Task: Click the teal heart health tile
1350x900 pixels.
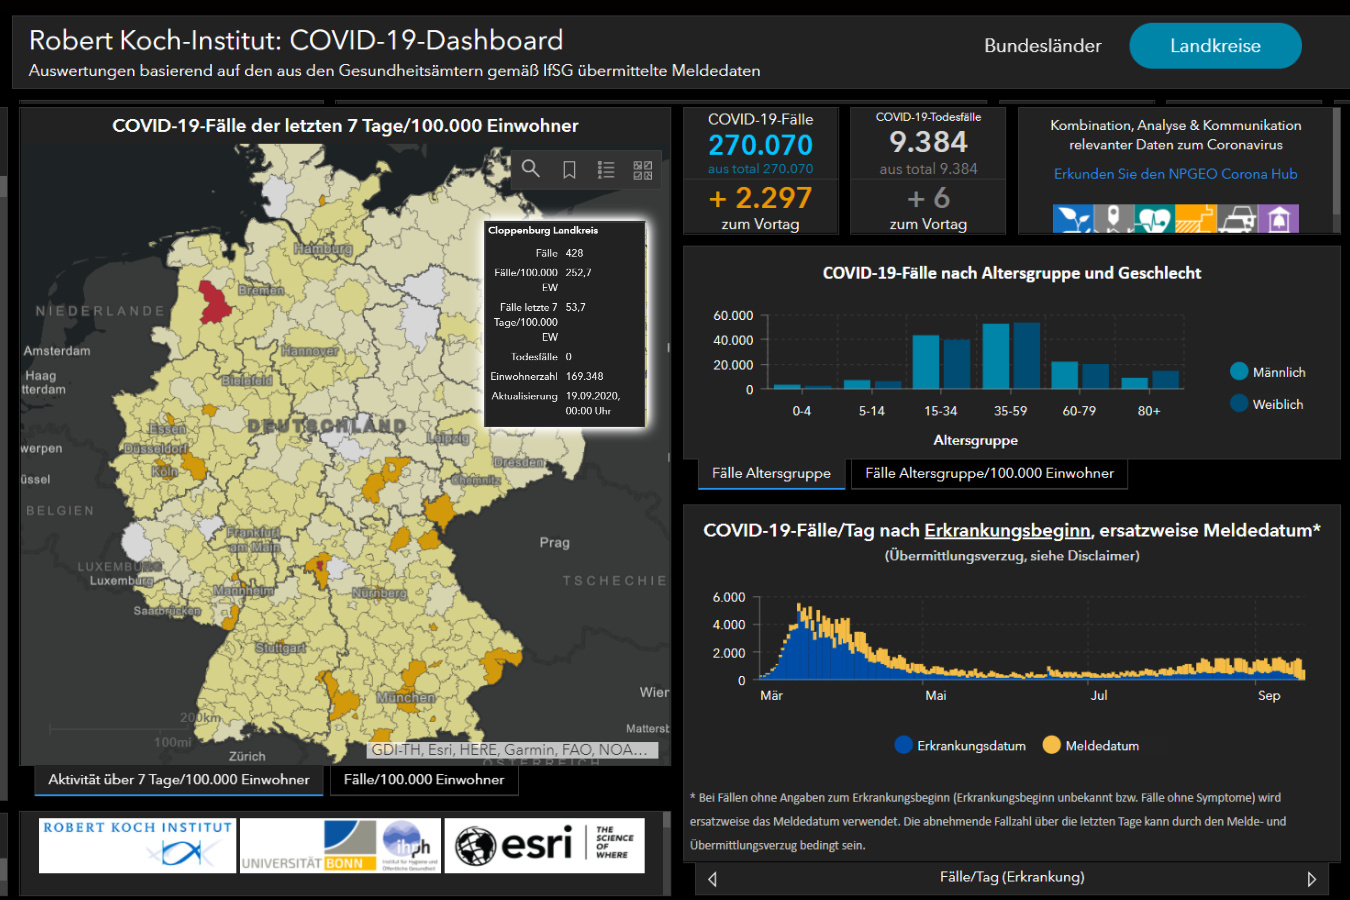Action: click(x=1154, y=218)
